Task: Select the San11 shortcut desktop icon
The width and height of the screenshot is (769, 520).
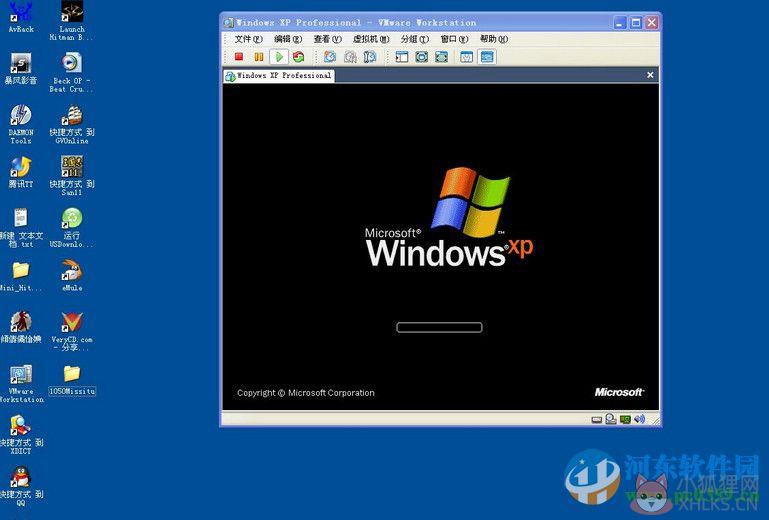Action: tap(72, 176)
